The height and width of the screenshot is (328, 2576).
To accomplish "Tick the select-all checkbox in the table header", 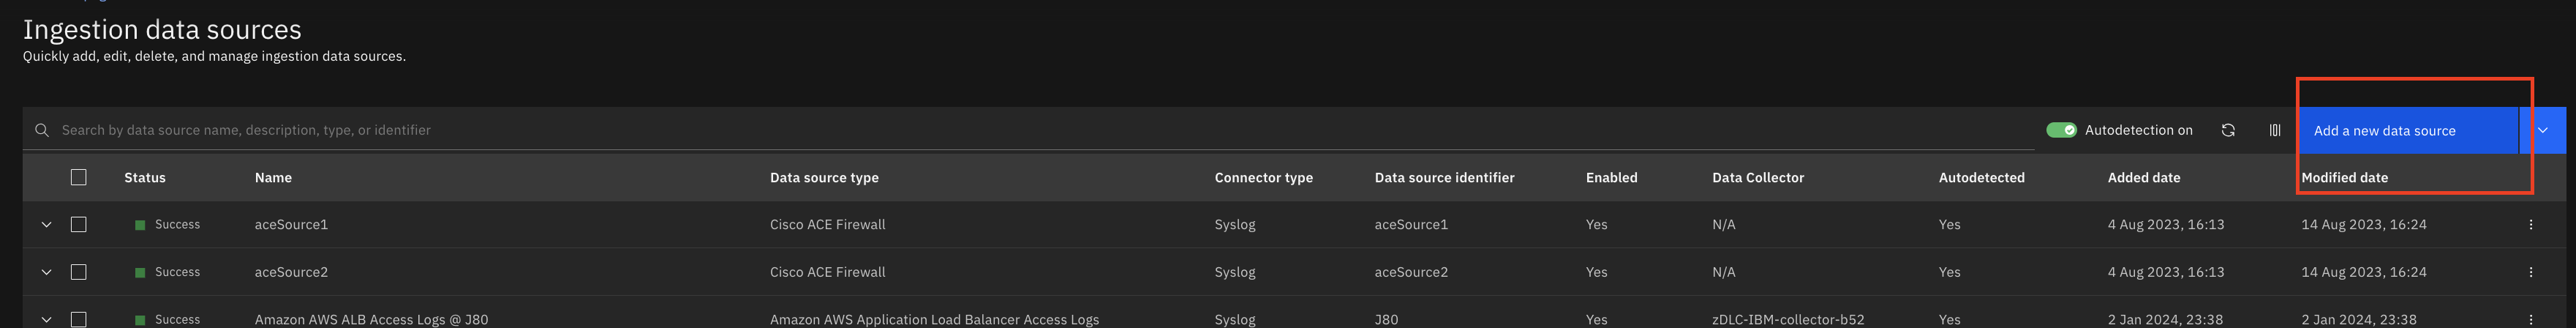I will coord(79,177).
